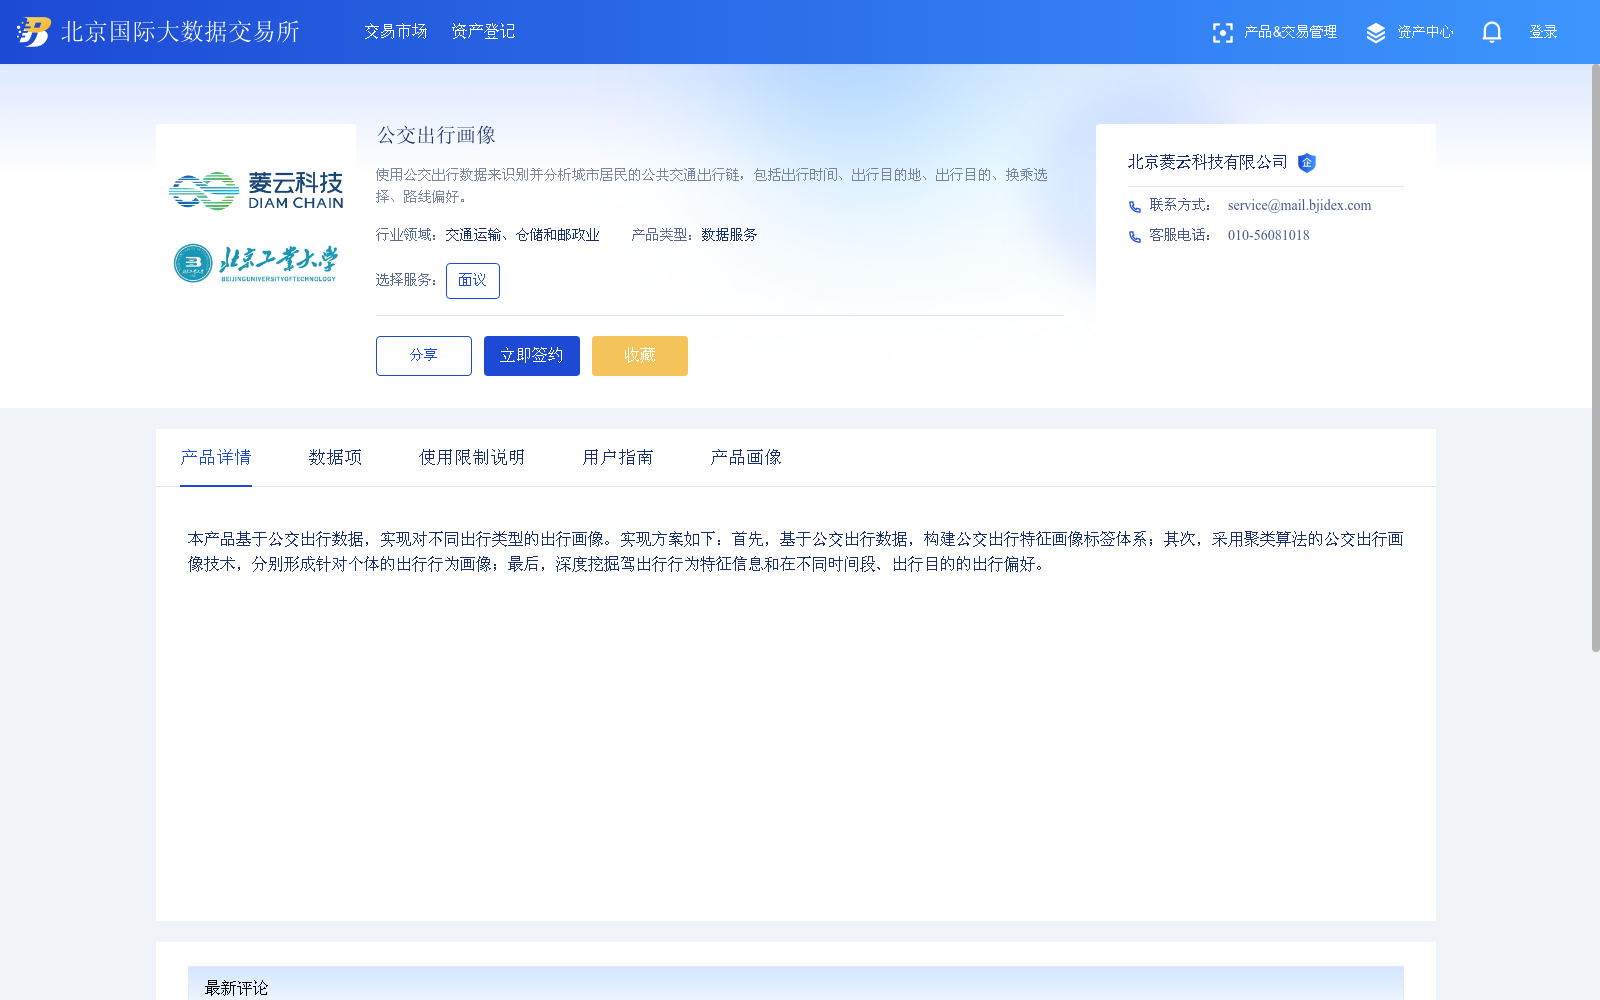1600x1000 pixels.
Task: Switch to the 使用限制说明 tab
Action: pyautogui.click(x=472, y=458)
